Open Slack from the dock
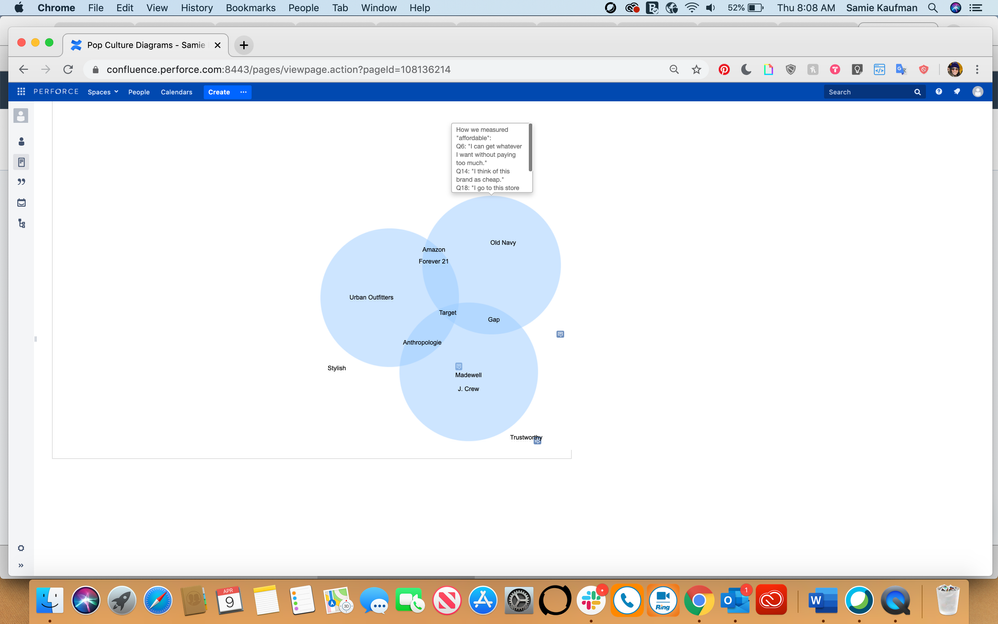This screenshot has height=624, width=998. point(591,600)
